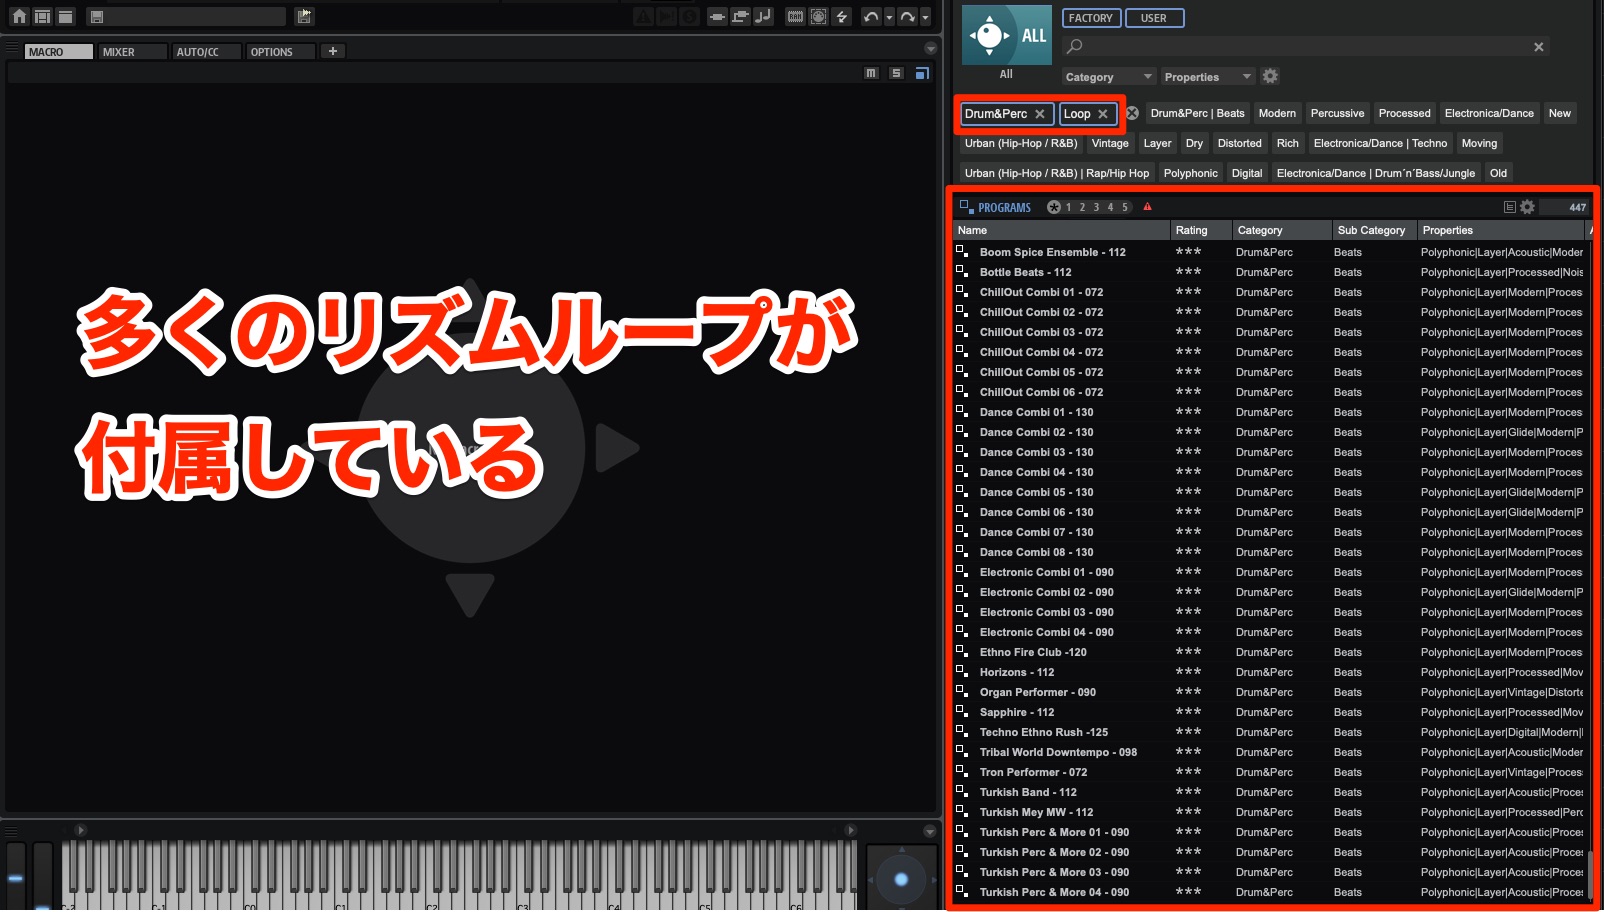Shift the keyboard range with the right arrow

851,830
